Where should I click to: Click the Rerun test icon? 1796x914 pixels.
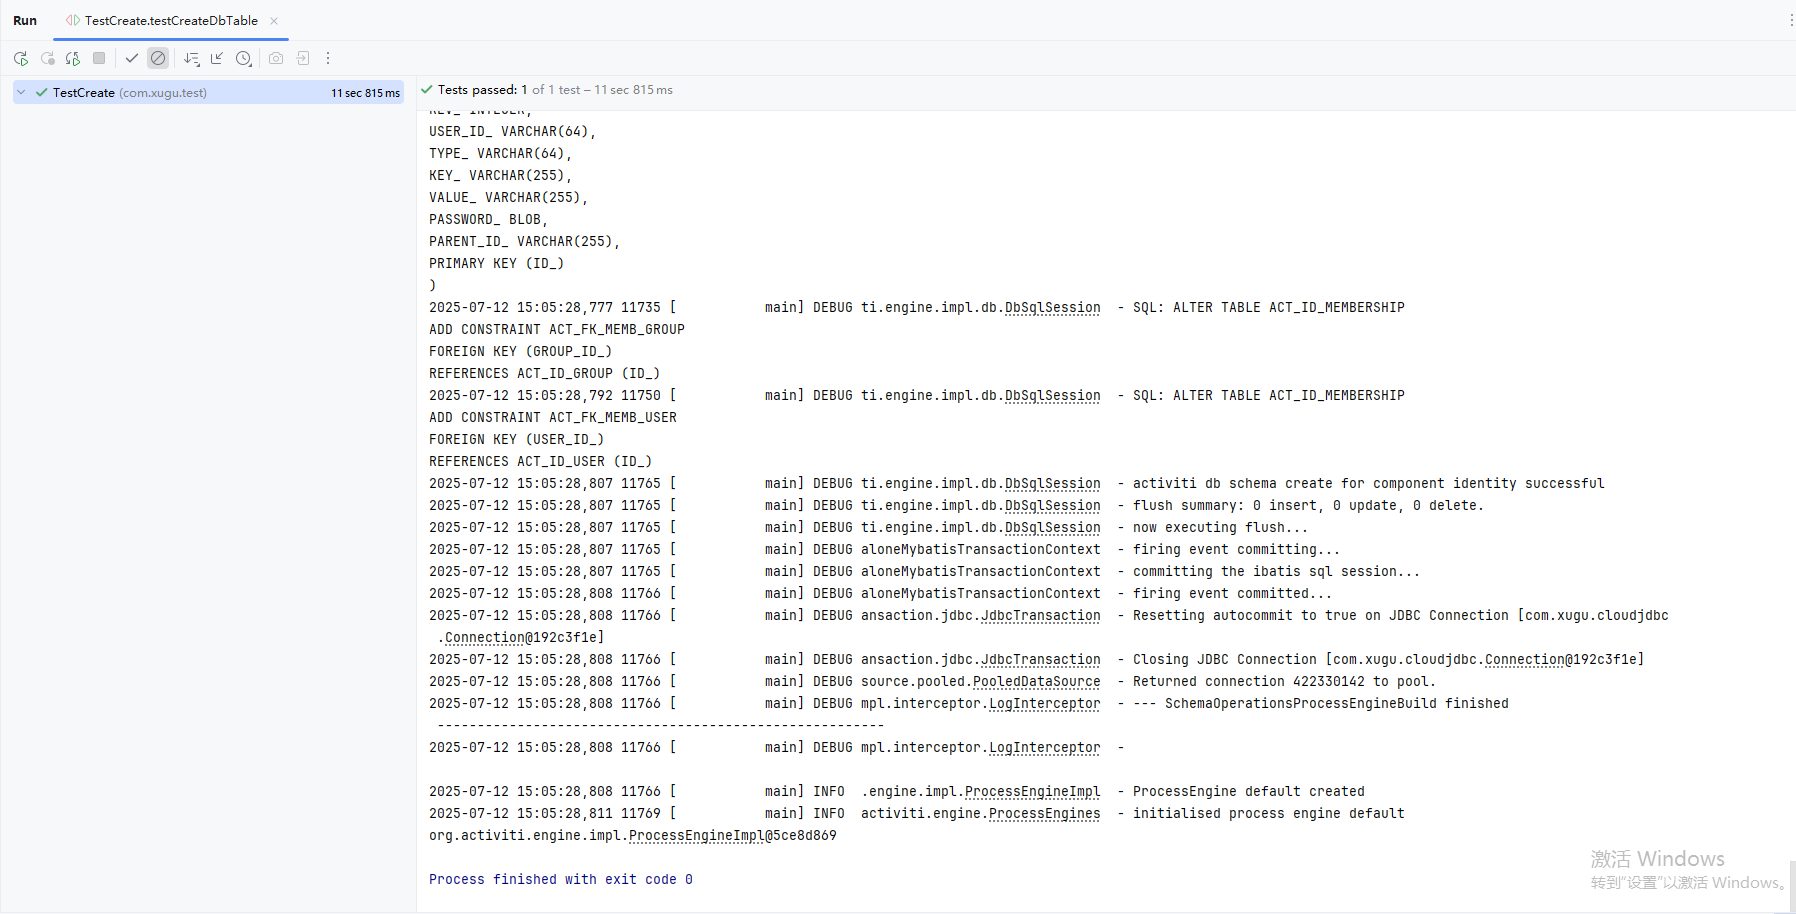point(21,59)
